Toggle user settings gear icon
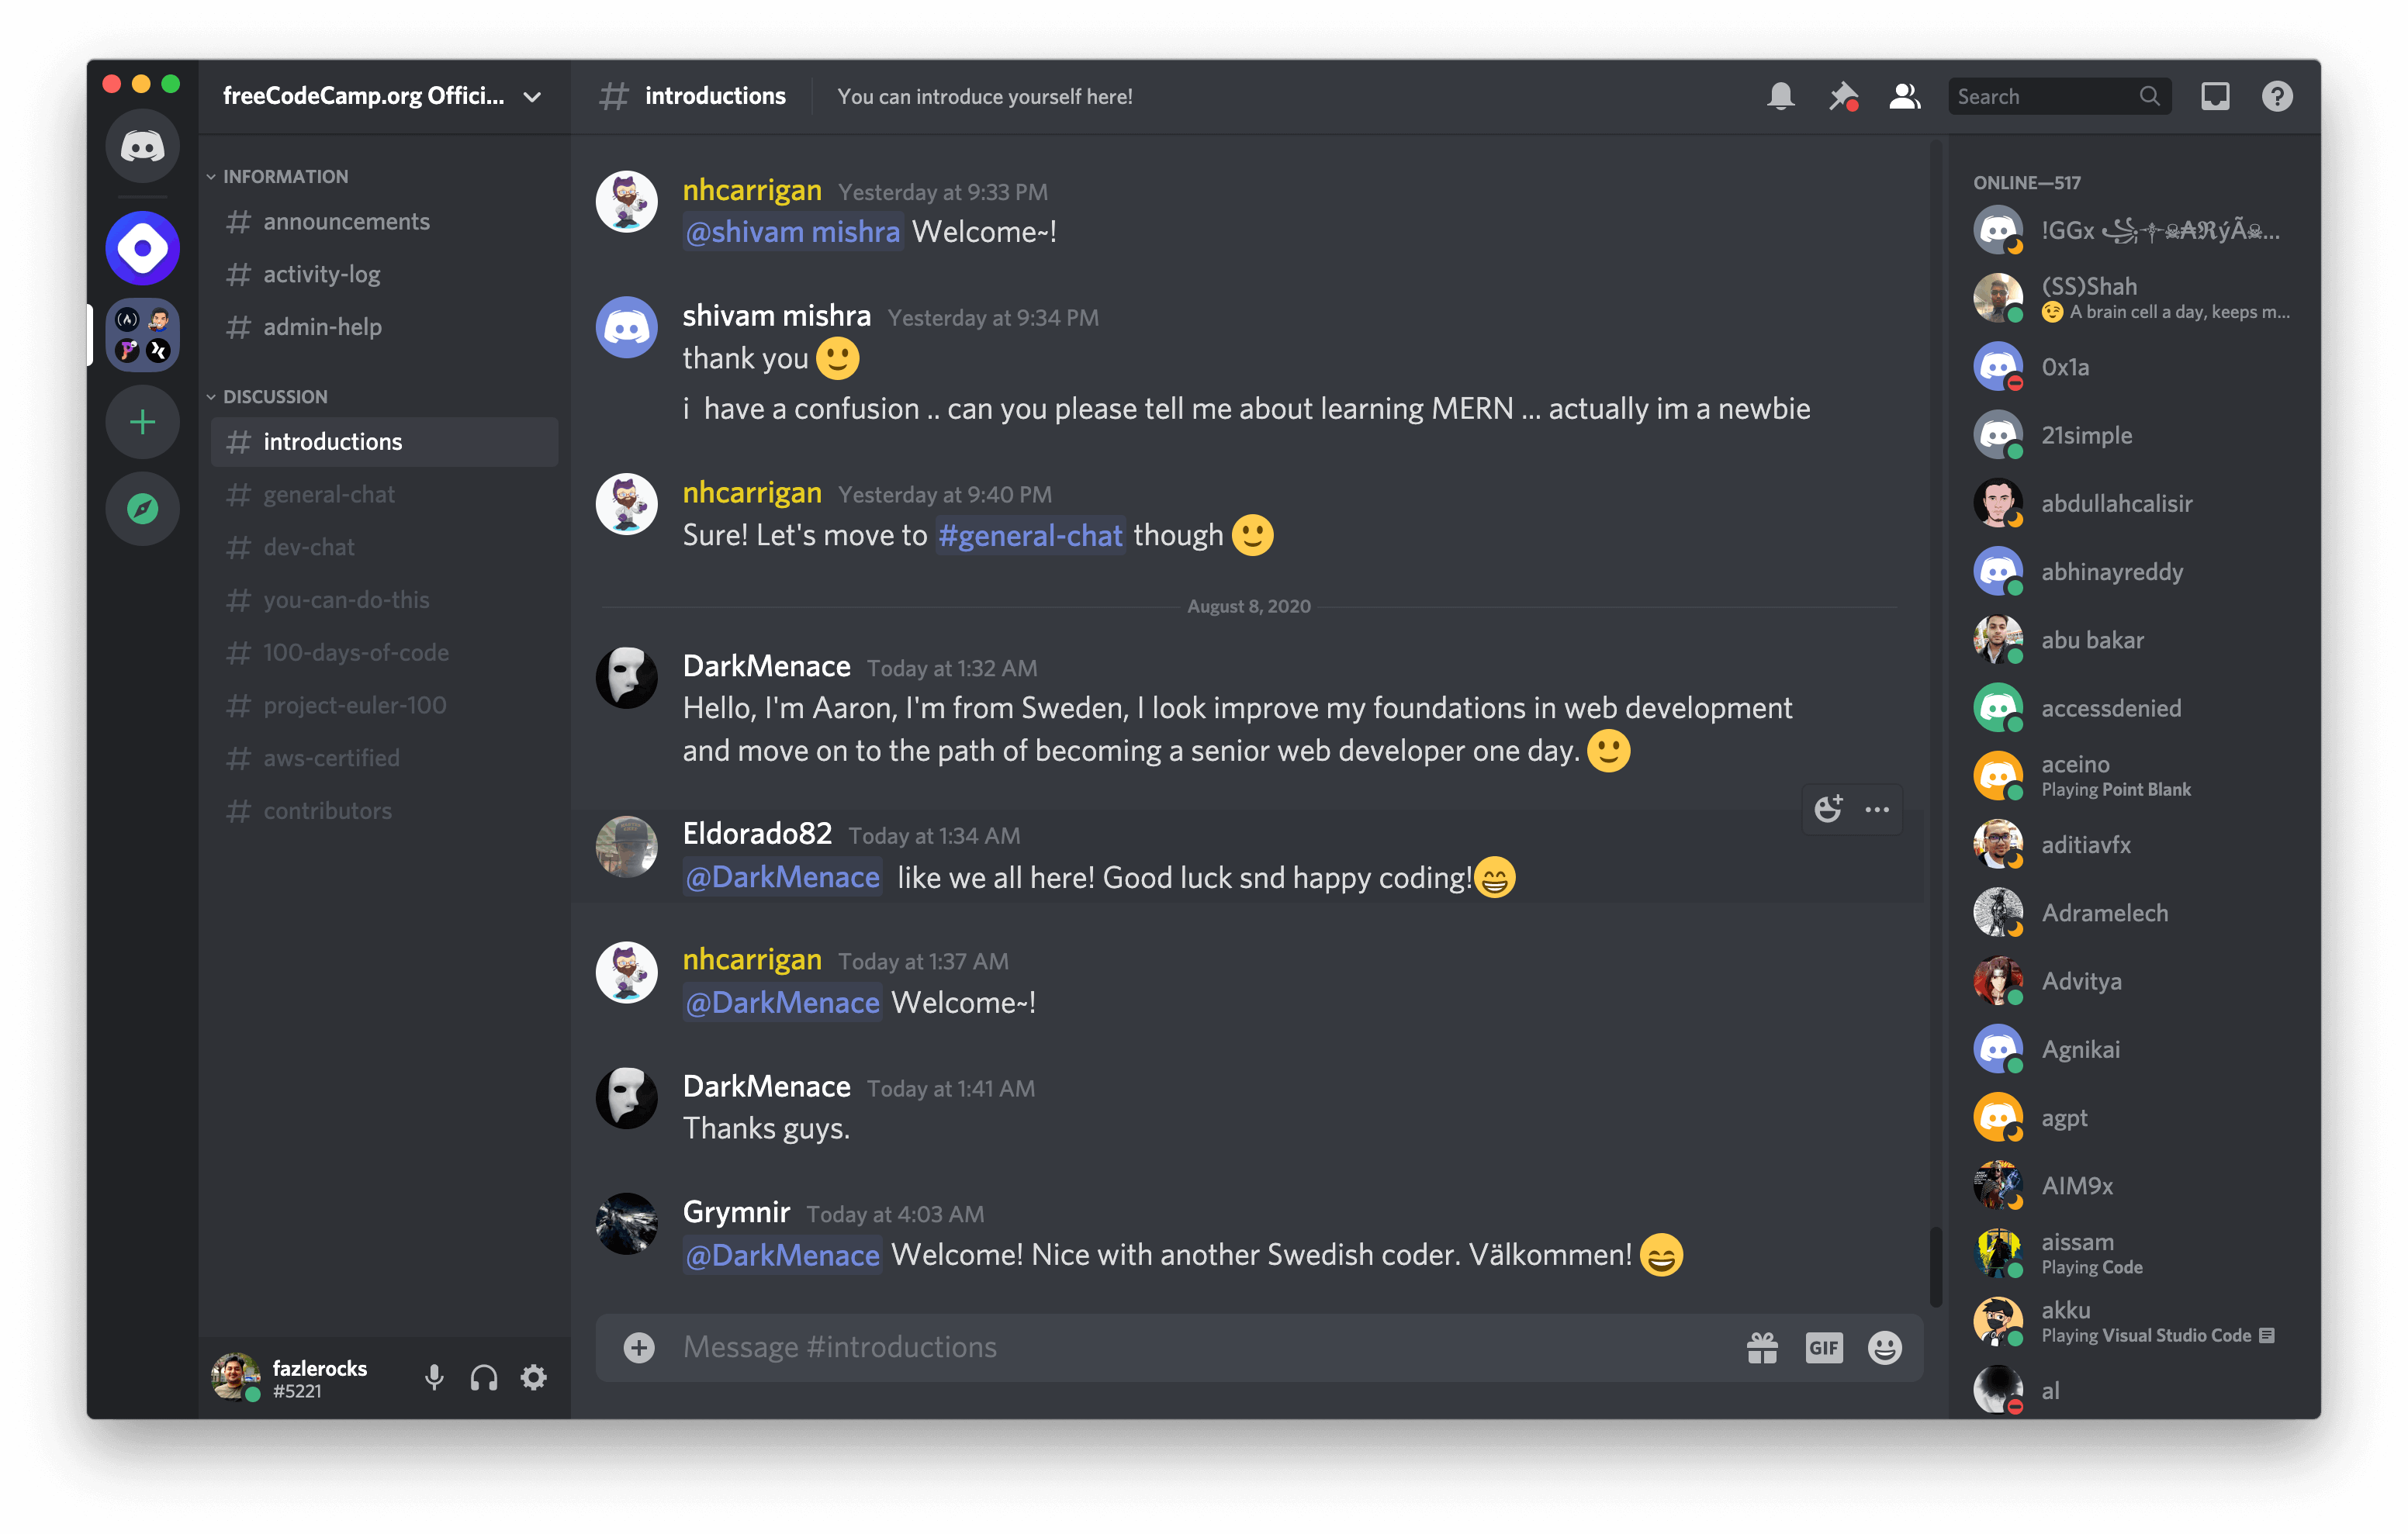Viewport: 2408px width, 1534px height. click(x=535, y=1376)
